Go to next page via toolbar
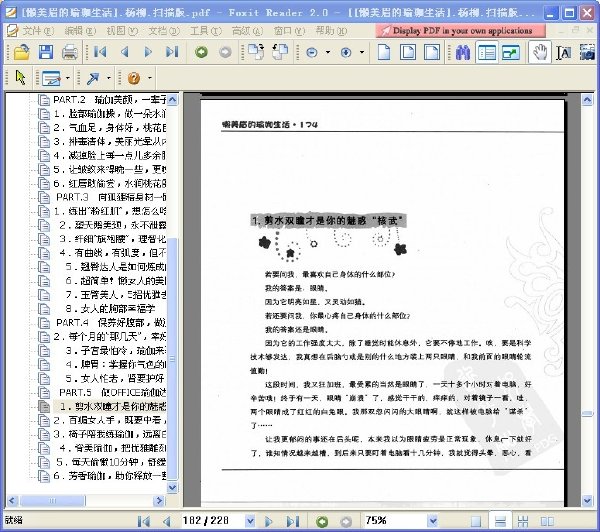600x532 pixels. point(148,52)
